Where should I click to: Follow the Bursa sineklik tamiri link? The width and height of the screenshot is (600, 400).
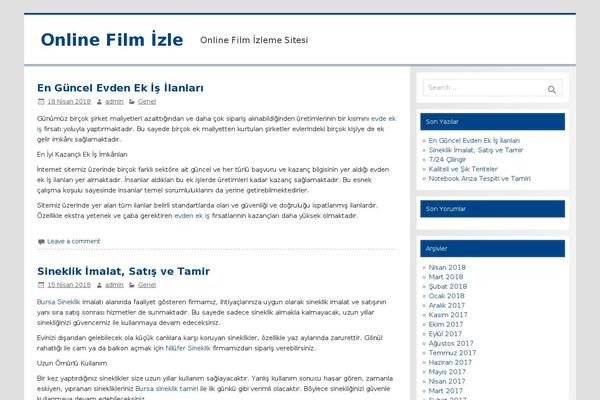167,389
